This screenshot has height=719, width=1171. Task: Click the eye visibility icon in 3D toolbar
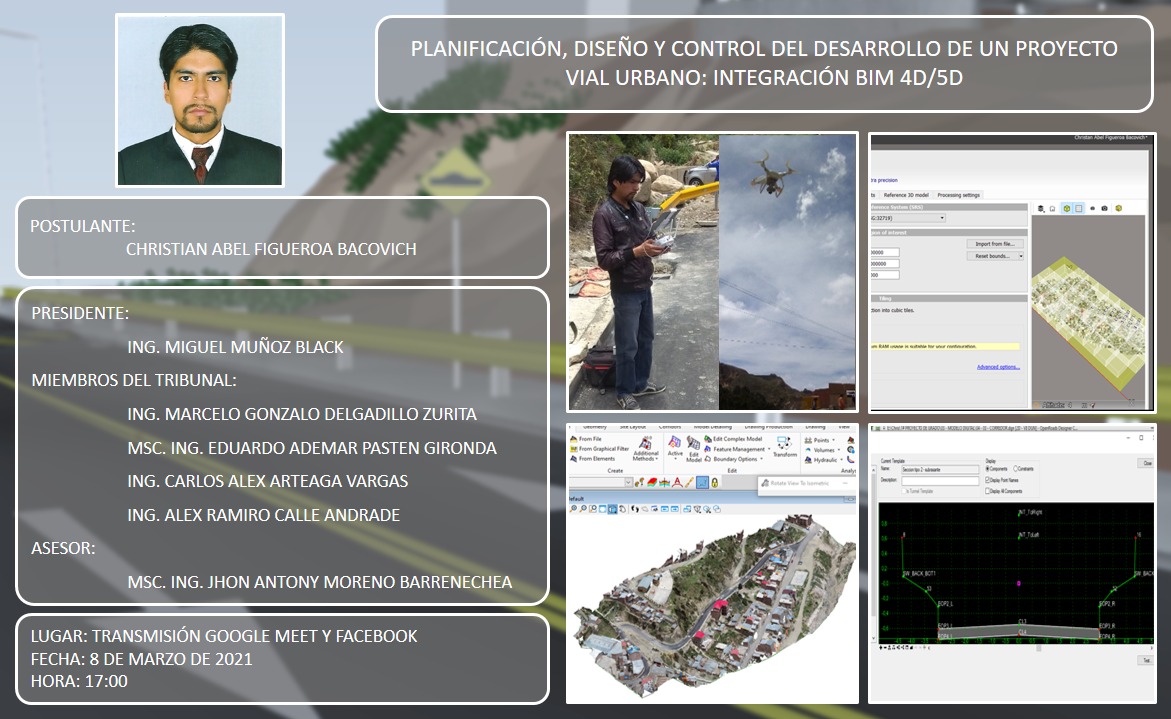pyautogui.click(x=1093, y=208)
